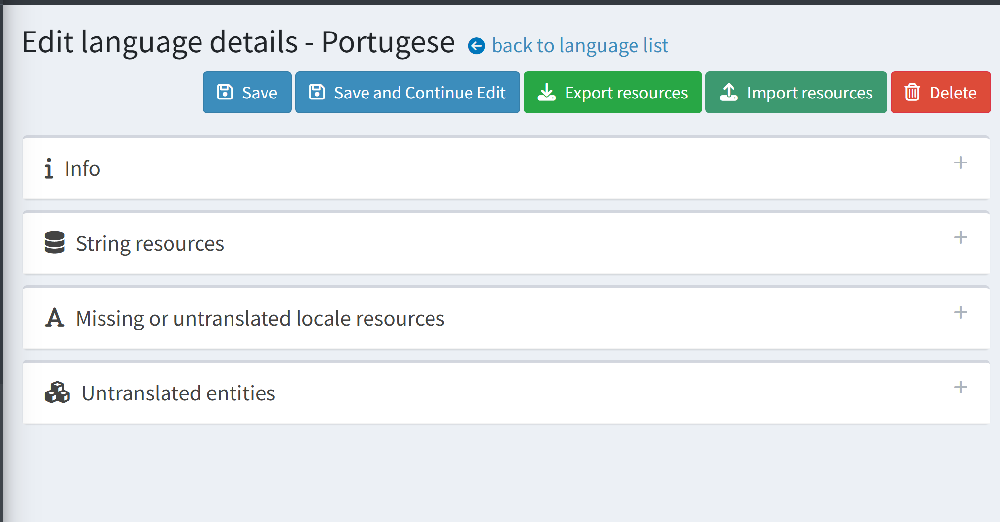This screenshot has width=1000, height=522.
Task: Open the Import resources dialog
Action: coord(796,92)
